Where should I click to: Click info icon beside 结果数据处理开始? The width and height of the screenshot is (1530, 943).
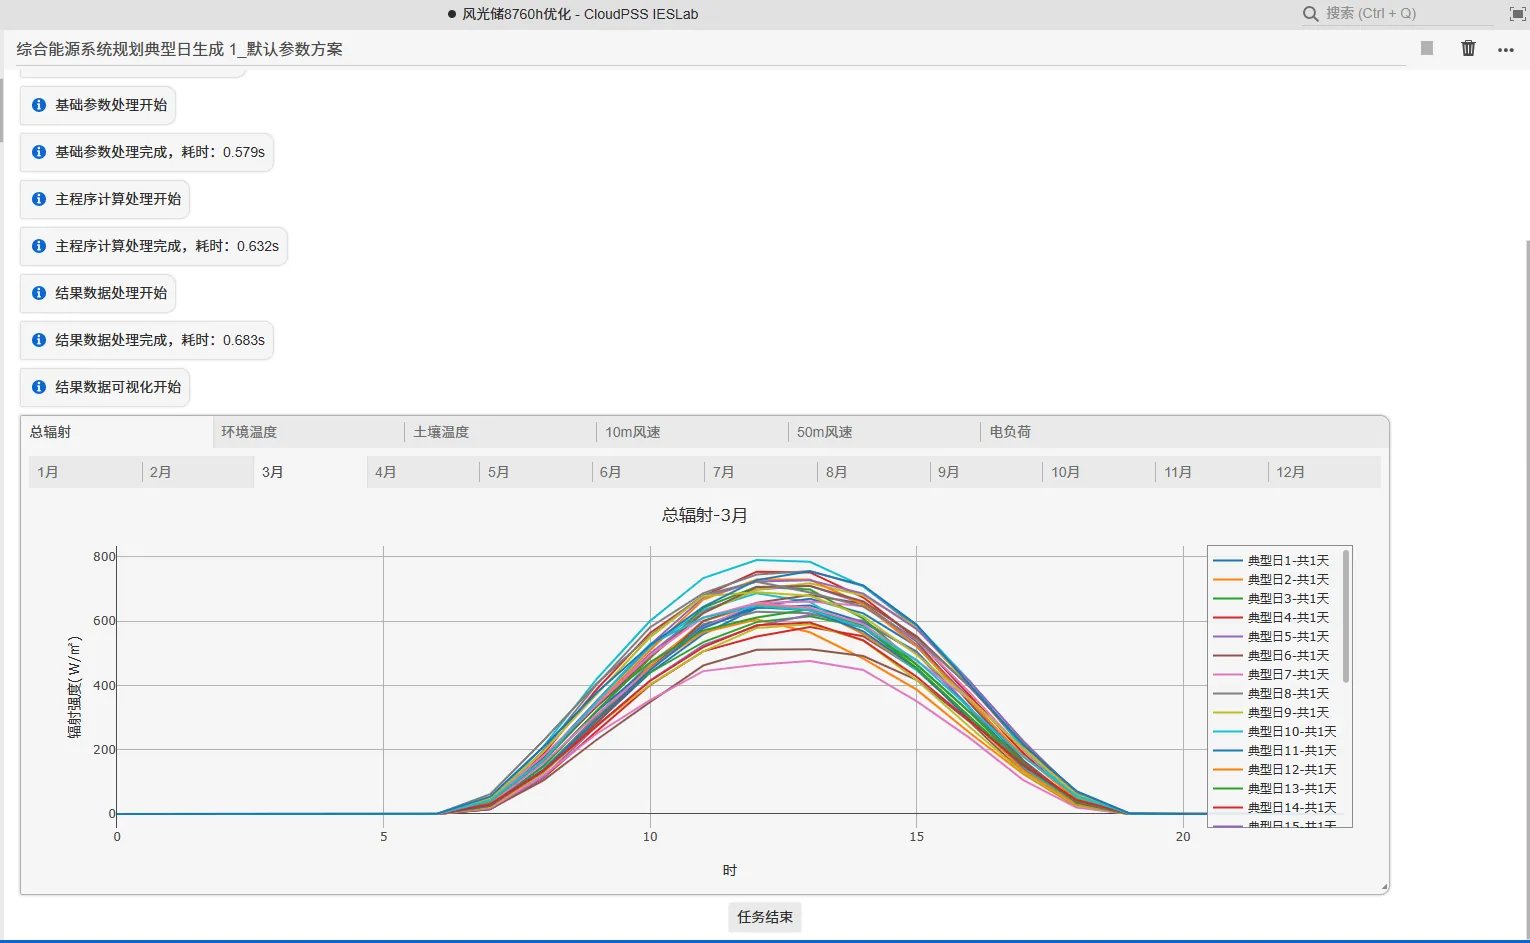click(39, 293)
